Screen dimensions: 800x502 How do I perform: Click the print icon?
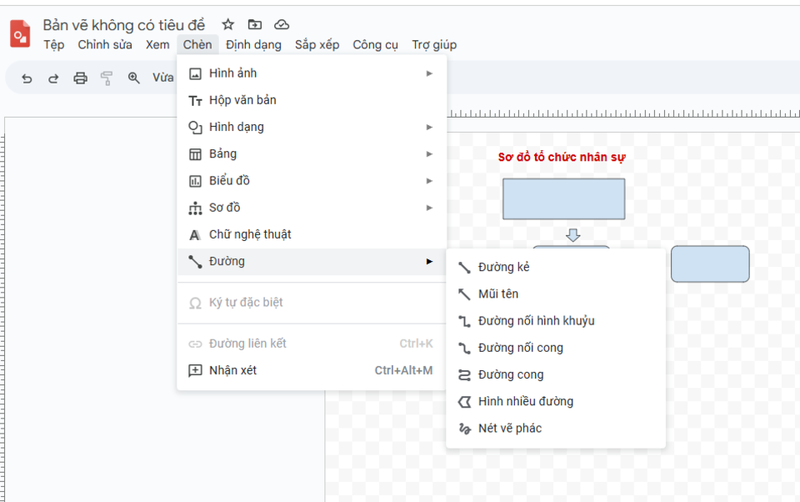(80, 78)
